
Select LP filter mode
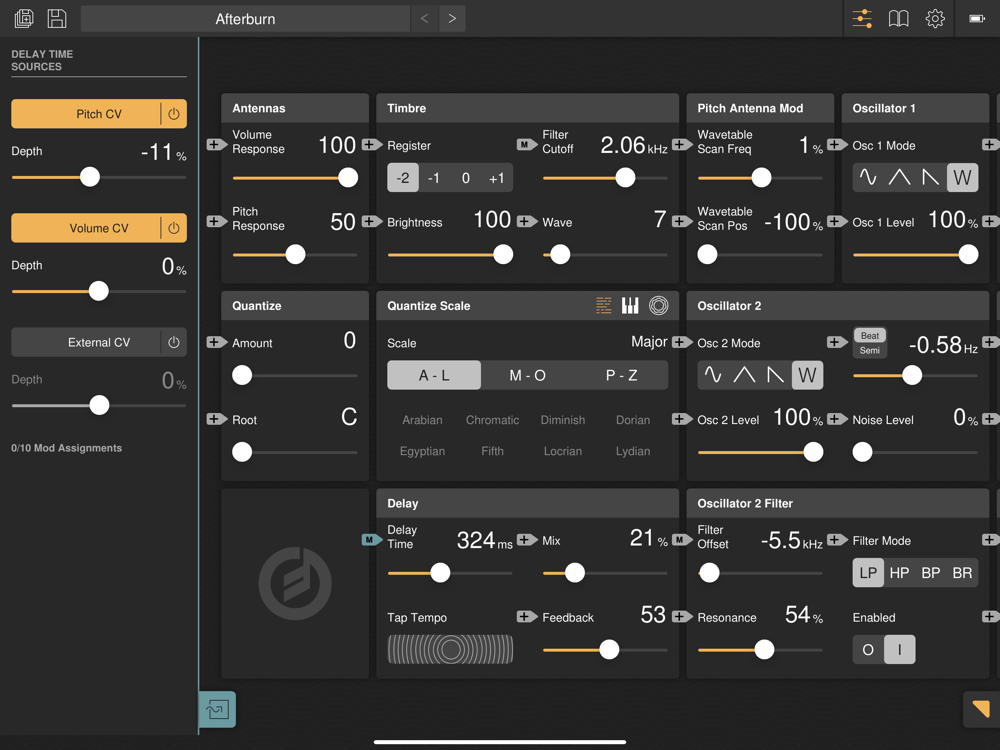coord(868,573)
